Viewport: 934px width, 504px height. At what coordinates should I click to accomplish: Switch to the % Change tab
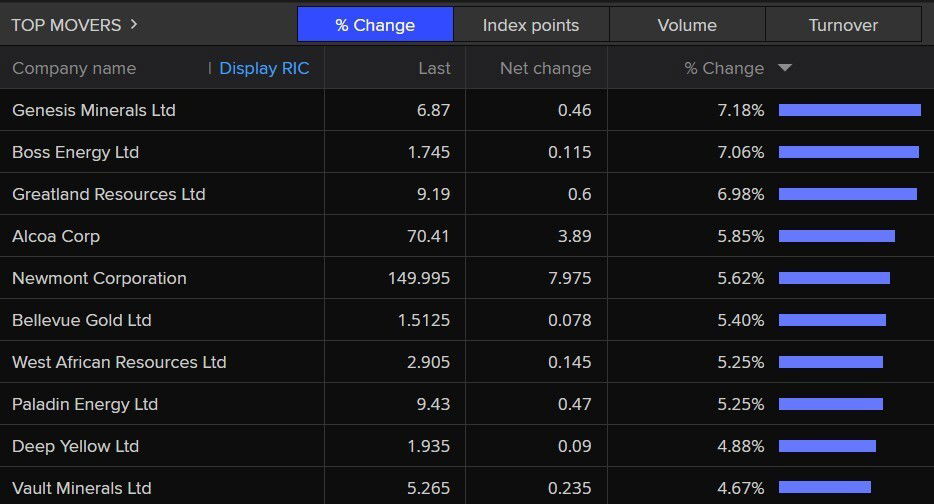coord(375,25)
